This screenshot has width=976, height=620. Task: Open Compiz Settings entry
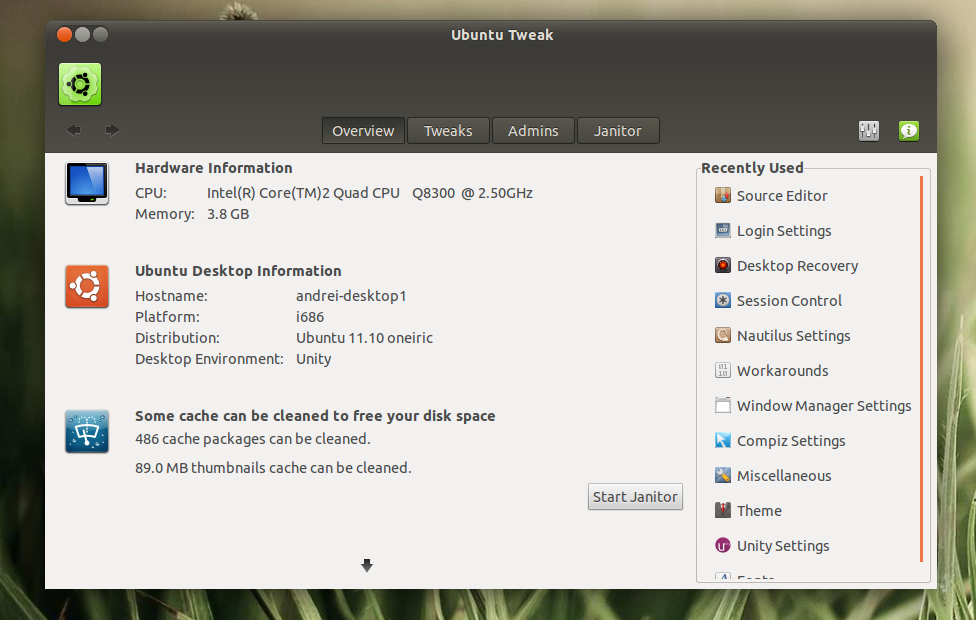[x=791, y=441]
